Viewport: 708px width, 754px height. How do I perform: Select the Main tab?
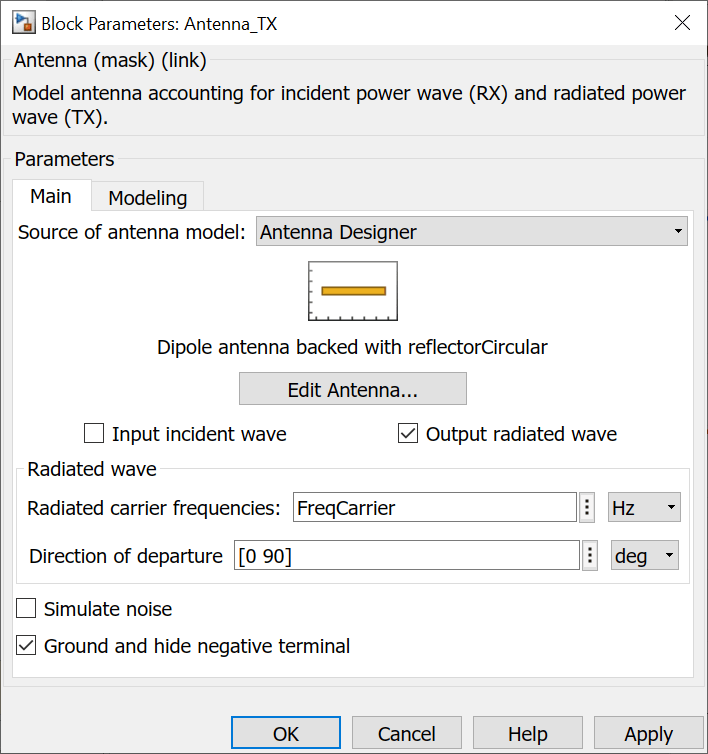tap(51, 196)
